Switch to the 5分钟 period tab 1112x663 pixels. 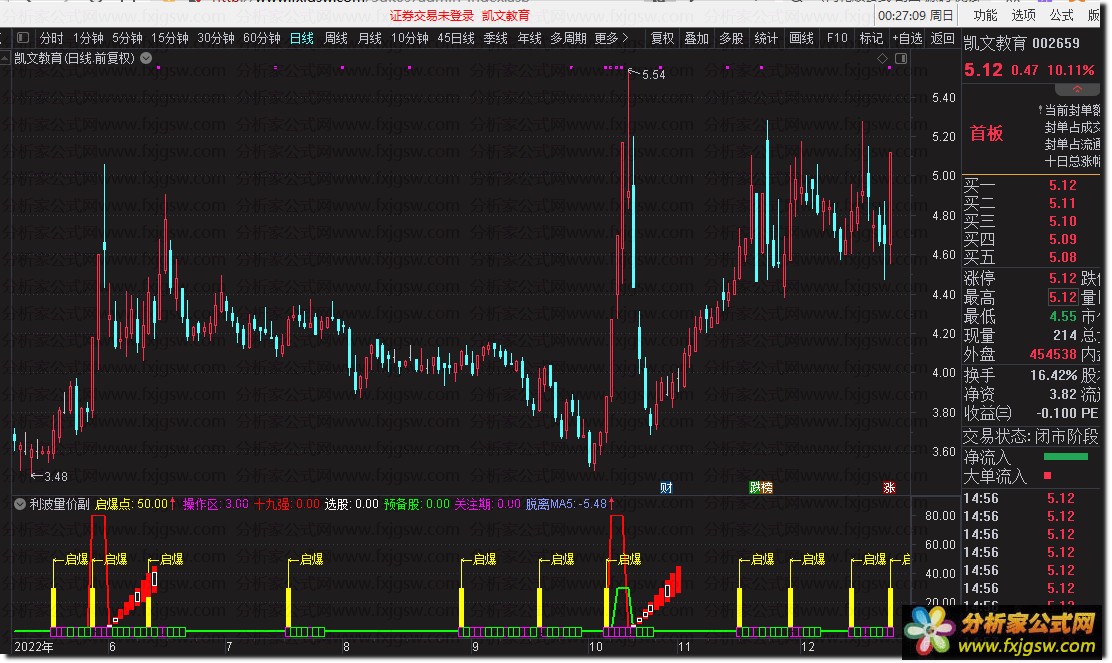point(127,38)
